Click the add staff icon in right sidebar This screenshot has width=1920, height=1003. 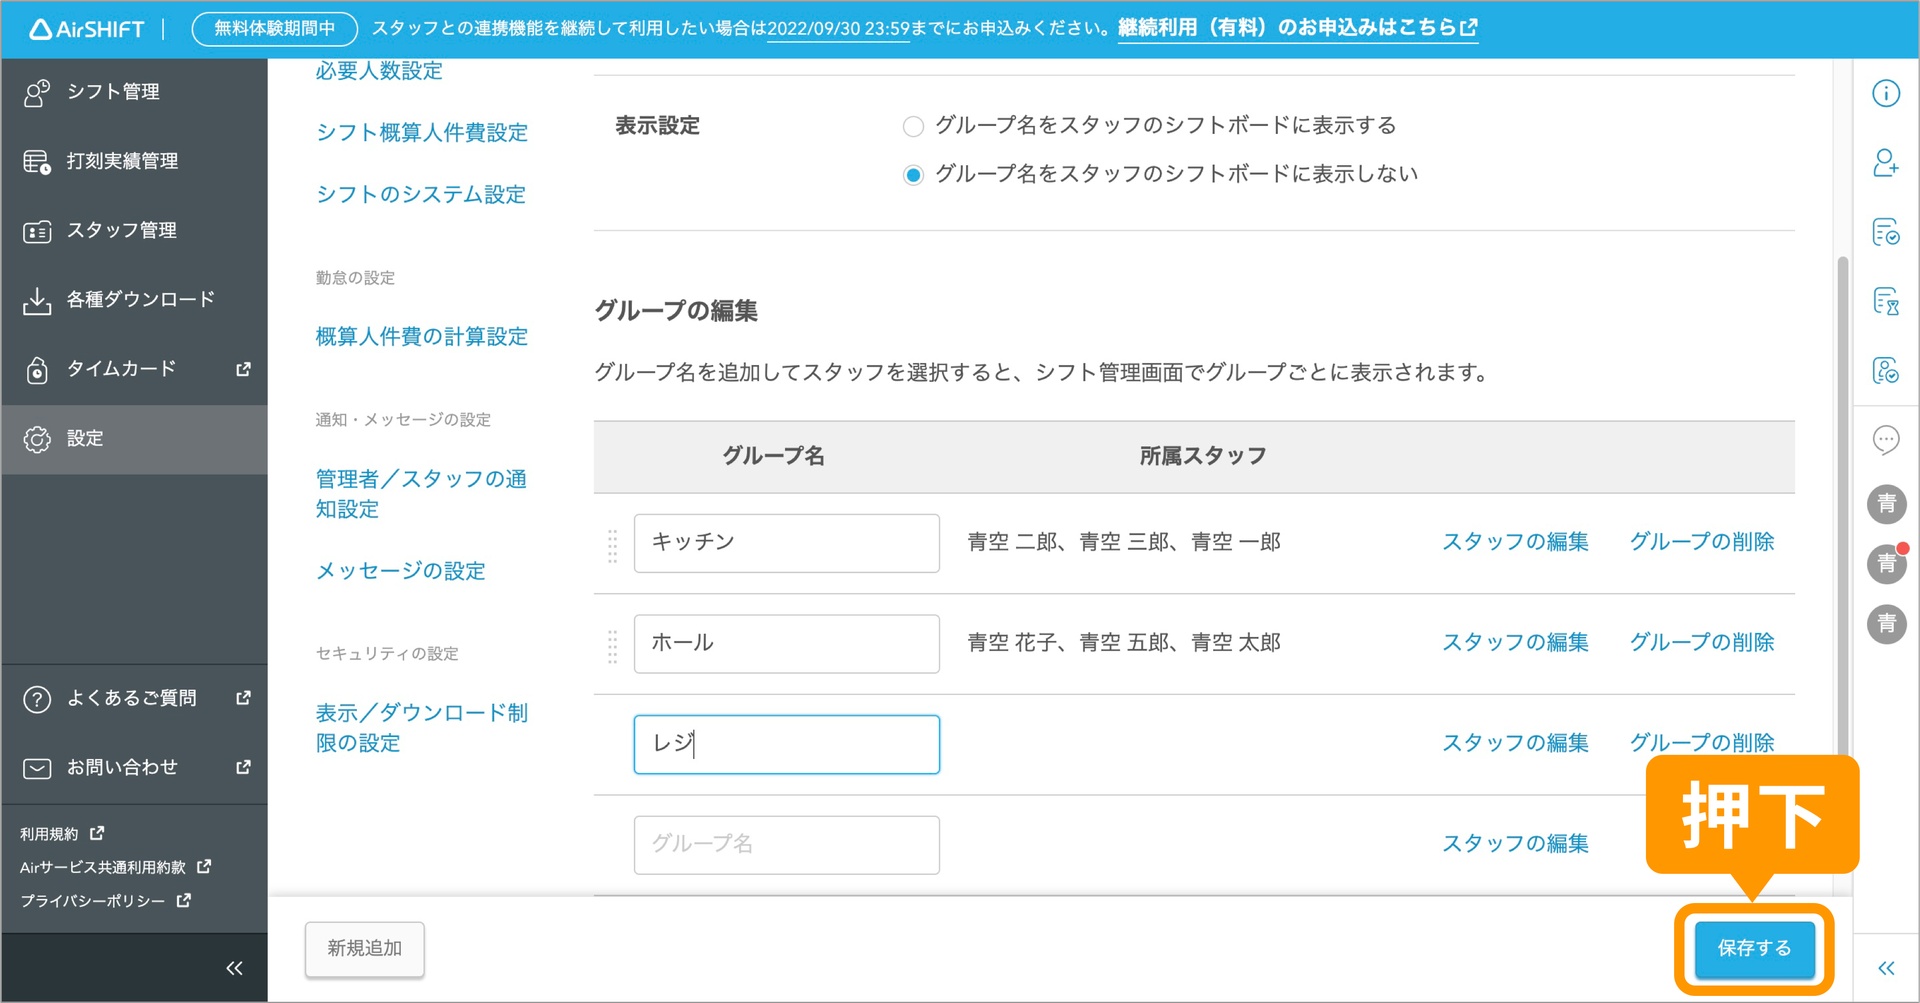pyautogui.click(x=1885, y=163)
